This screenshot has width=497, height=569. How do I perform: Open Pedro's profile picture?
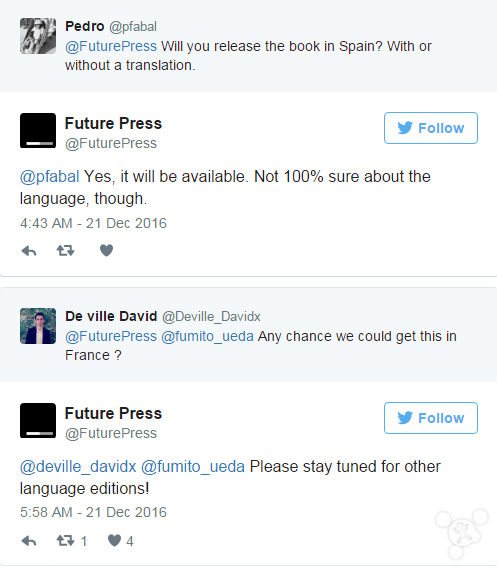38,36
